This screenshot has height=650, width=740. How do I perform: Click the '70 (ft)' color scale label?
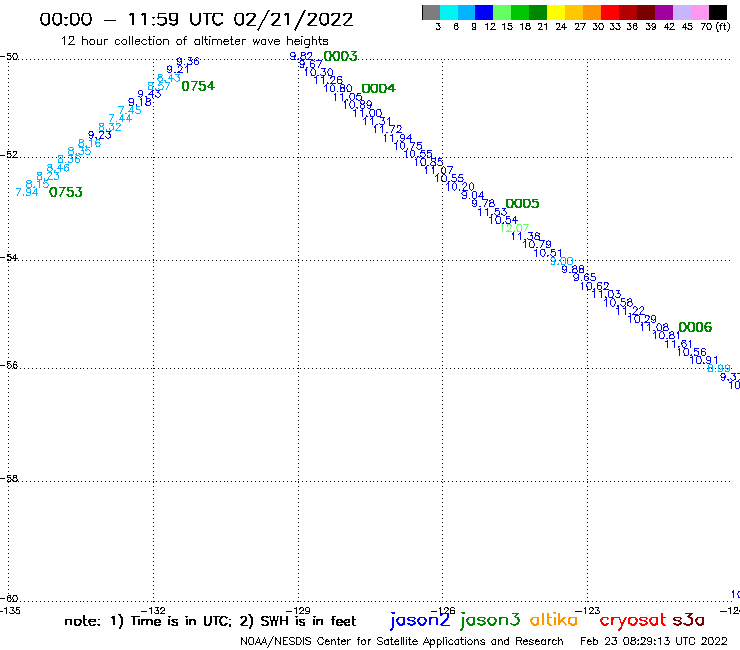coord(715,27)
